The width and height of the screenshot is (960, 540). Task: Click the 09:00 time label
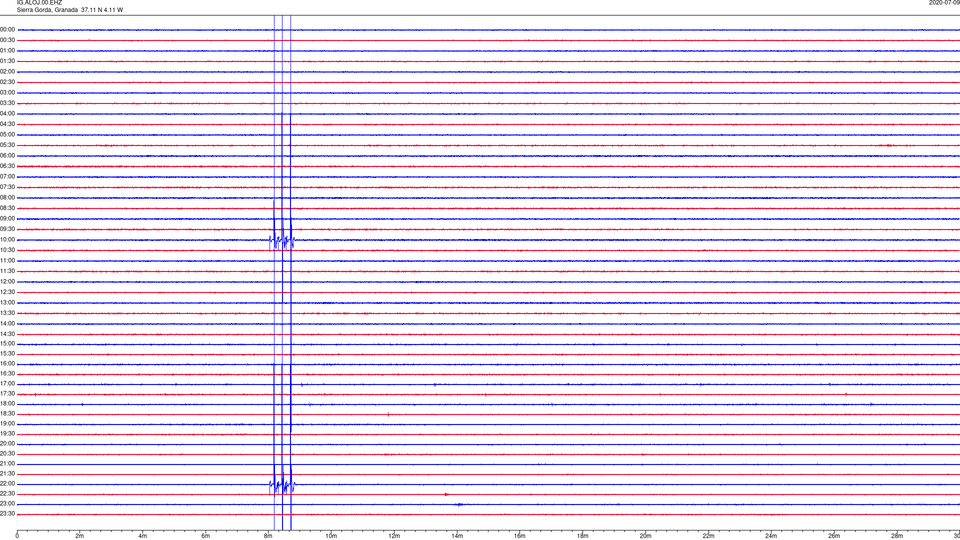point(7,219)
